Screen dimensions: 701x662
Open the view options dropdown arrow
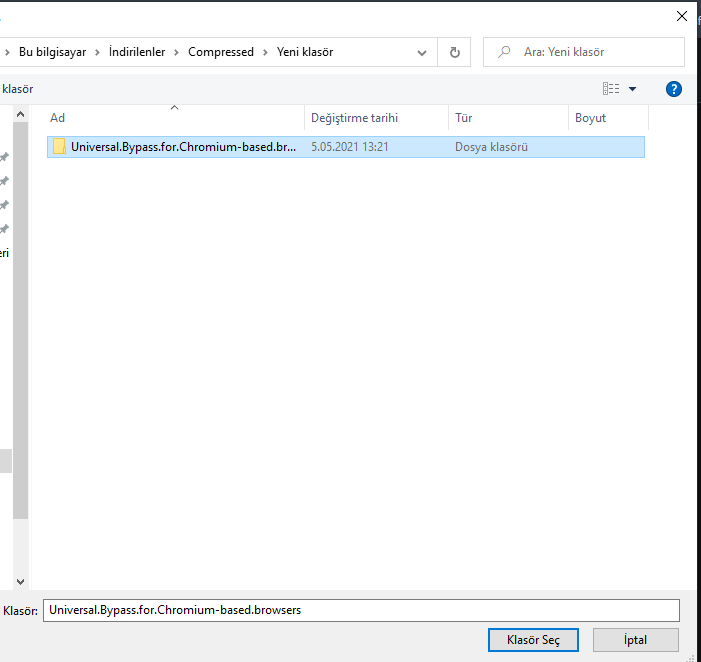[632, 89]
